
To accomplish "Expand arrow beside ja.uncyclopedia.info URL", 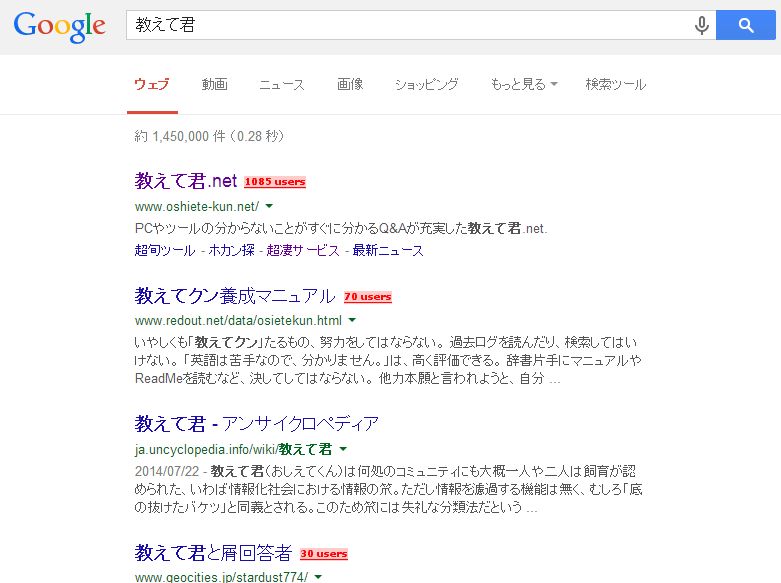I will [343, 449].
